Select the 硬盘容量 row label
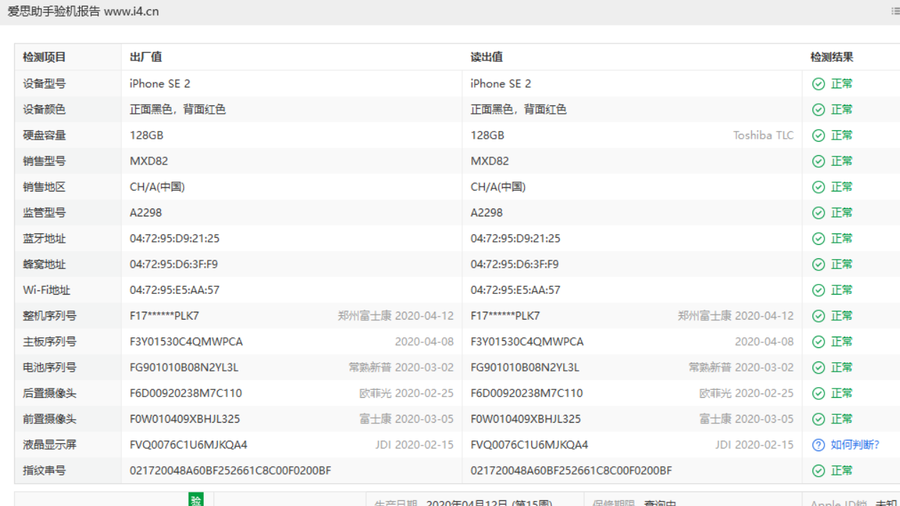 pos(44,135)
